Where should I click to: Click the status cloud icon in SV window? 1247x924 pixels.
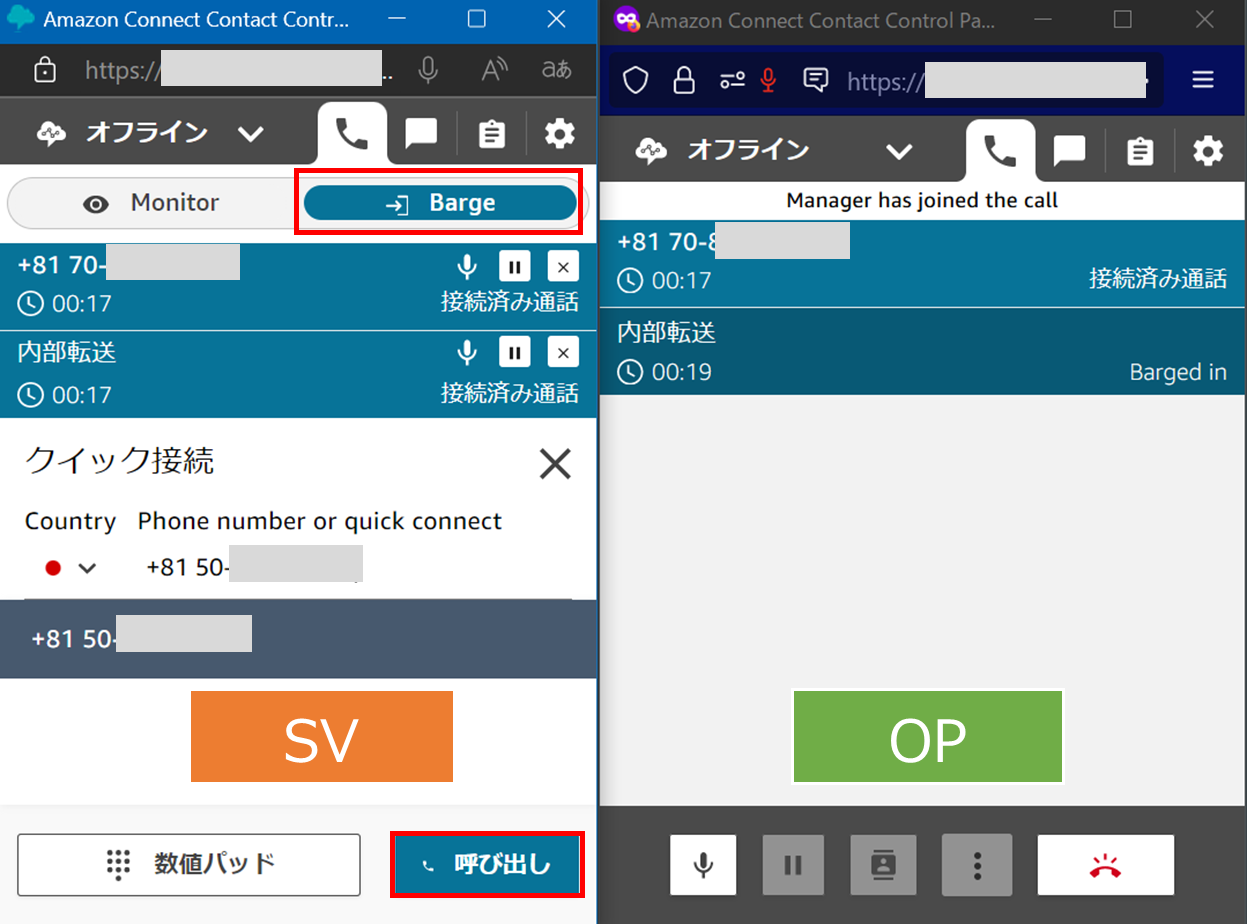pos(52,134)
